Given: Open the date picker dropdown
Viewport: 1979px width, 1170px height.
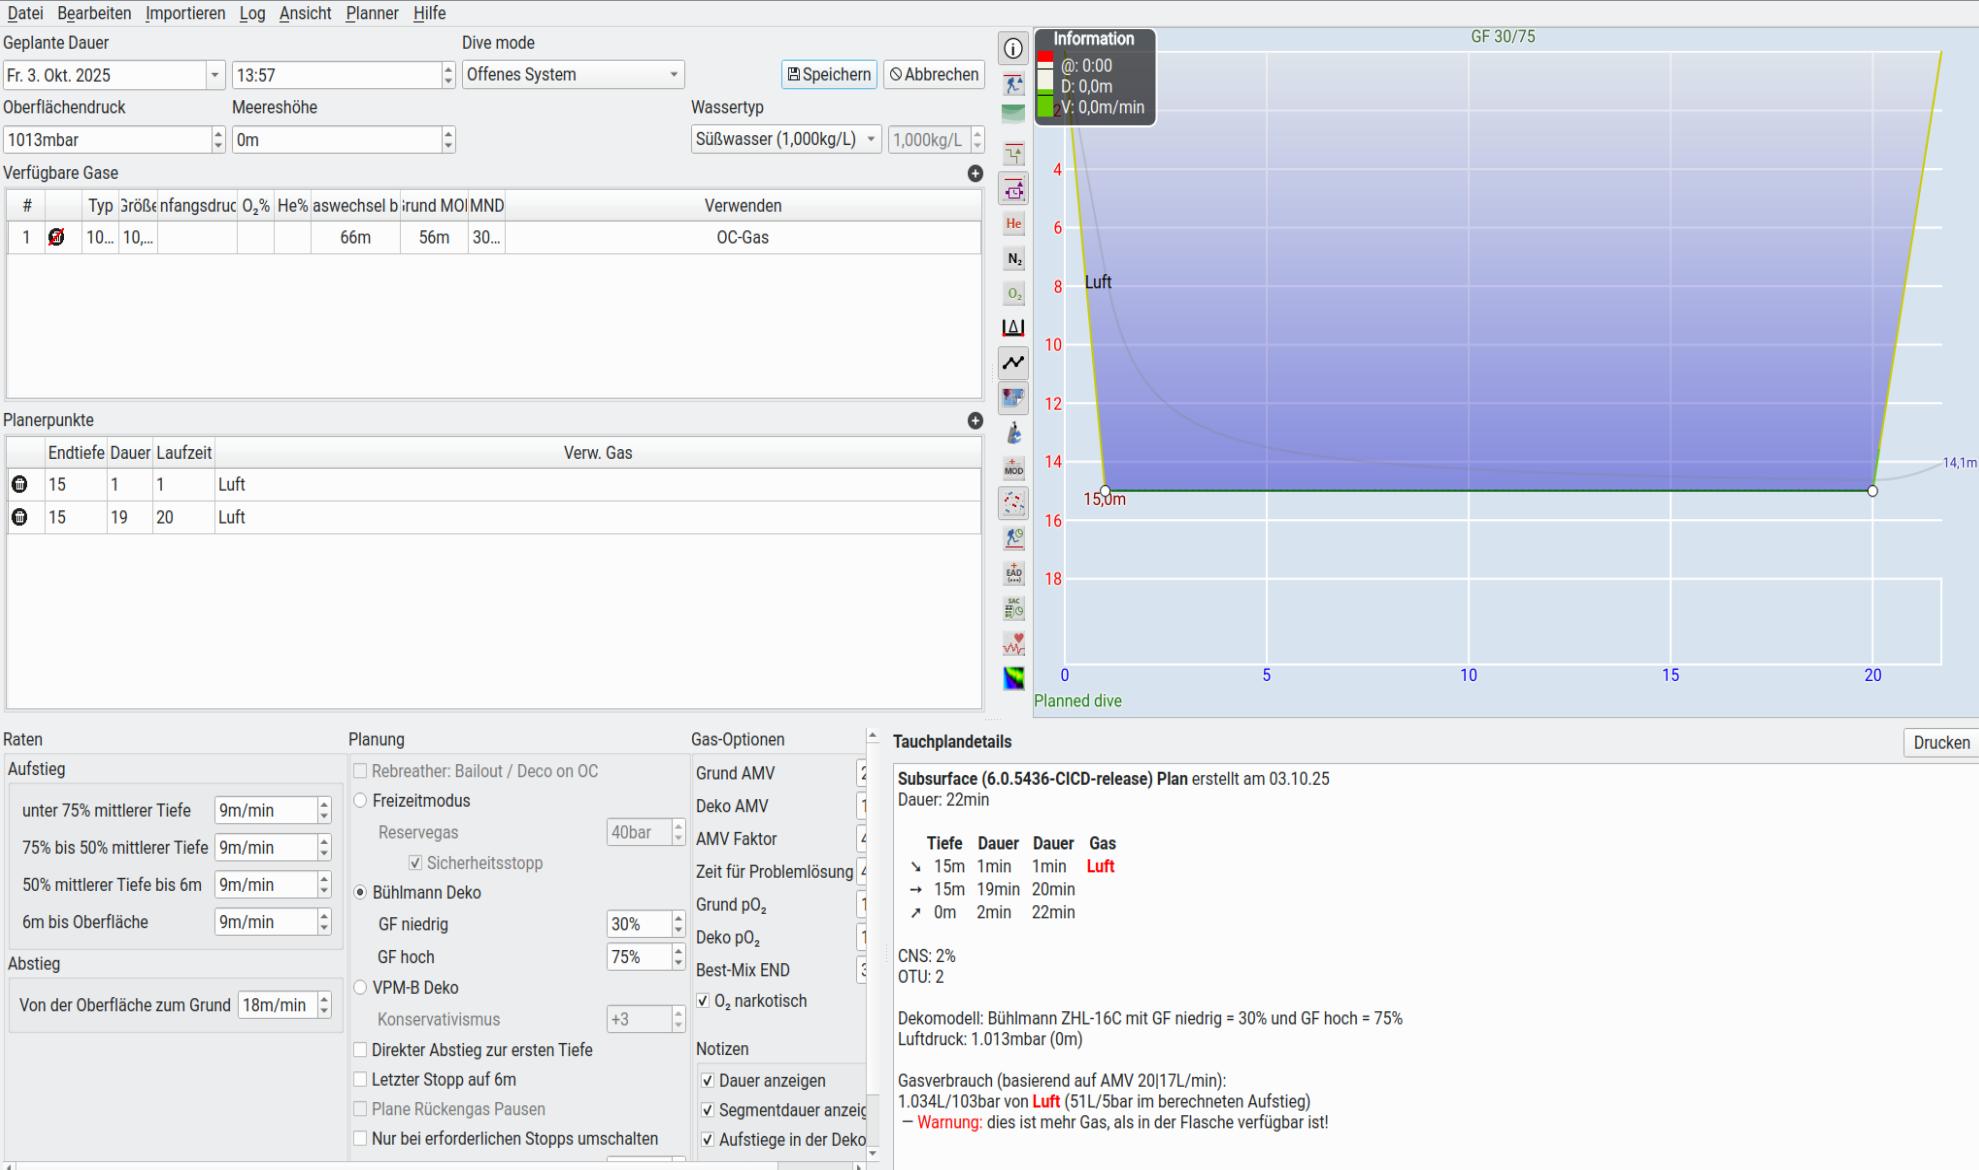Looking at the screenshot, I should (x=214, y=75).
